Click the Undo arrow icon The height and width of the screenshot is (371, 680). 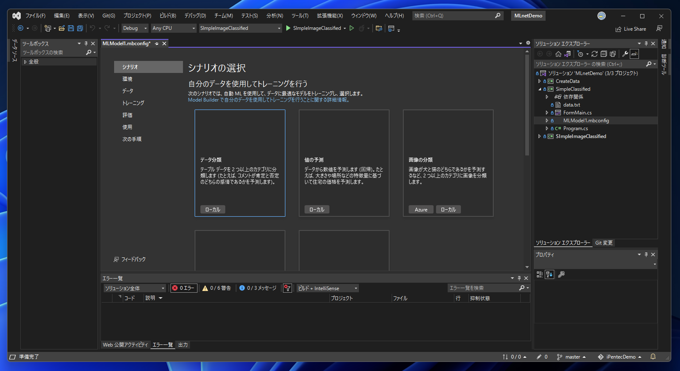click(x=92, y=28)
